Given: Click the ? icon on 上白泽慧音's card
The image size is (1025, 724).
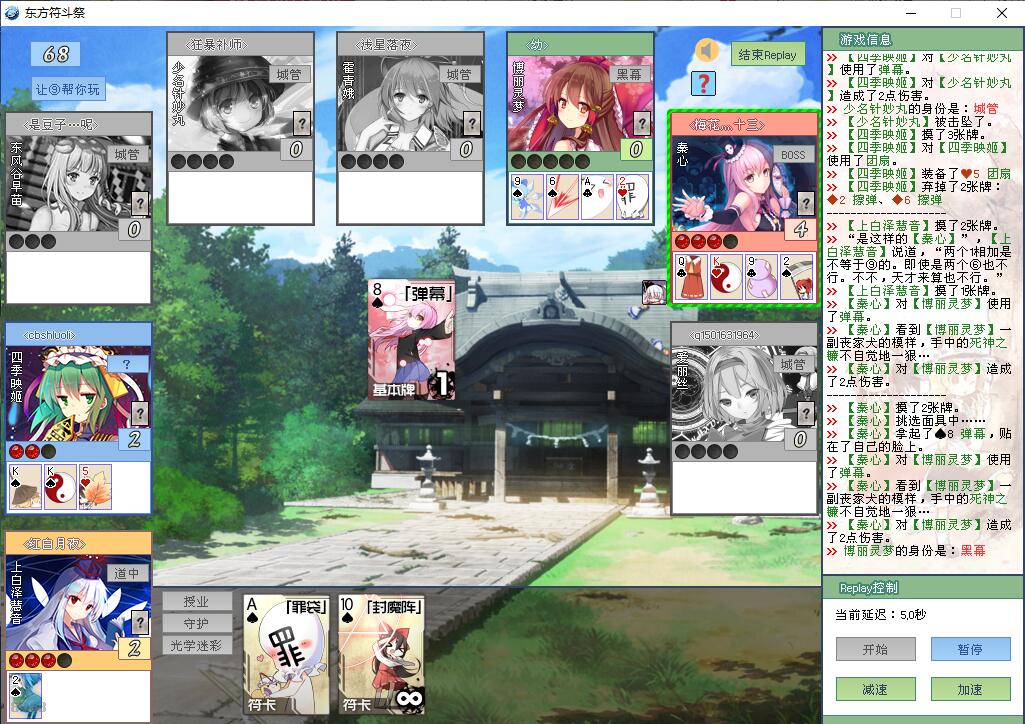Looking at the screenshot, I should coord(139,623).
